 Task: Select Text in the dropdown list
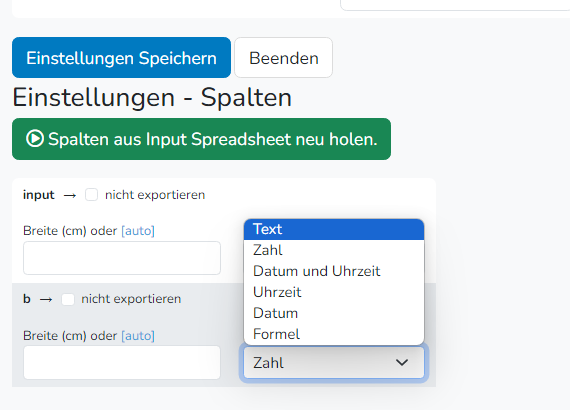click(x=334, y=229)
